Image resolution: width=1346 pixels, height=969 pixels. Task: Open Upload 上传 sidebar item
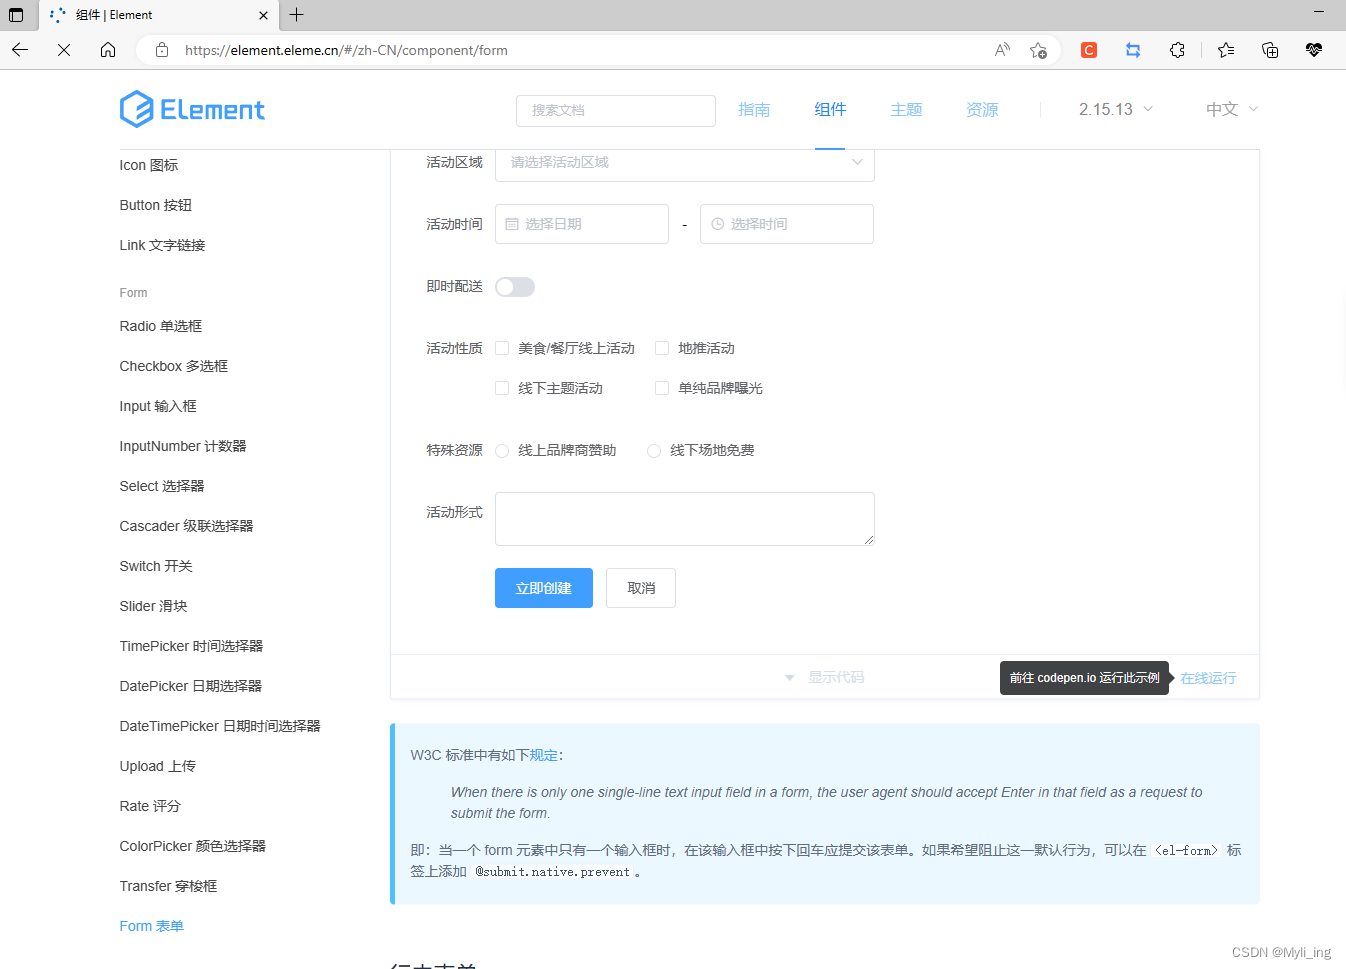(158, 766)
